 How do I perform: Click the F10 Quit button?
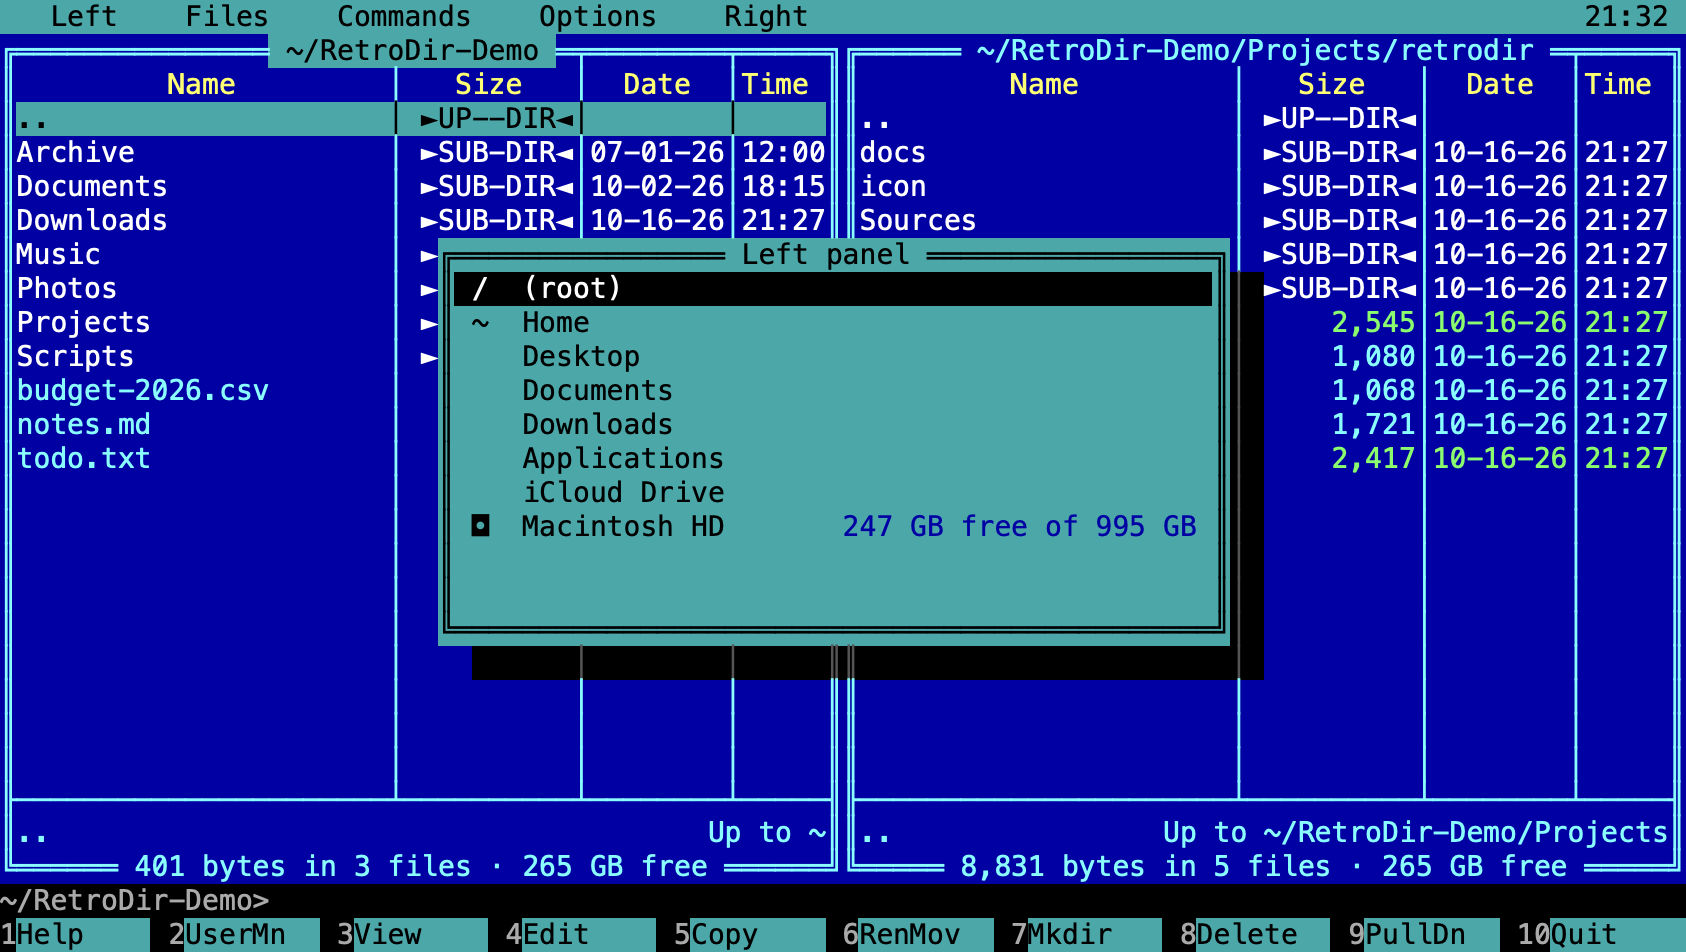(1601, 935)
